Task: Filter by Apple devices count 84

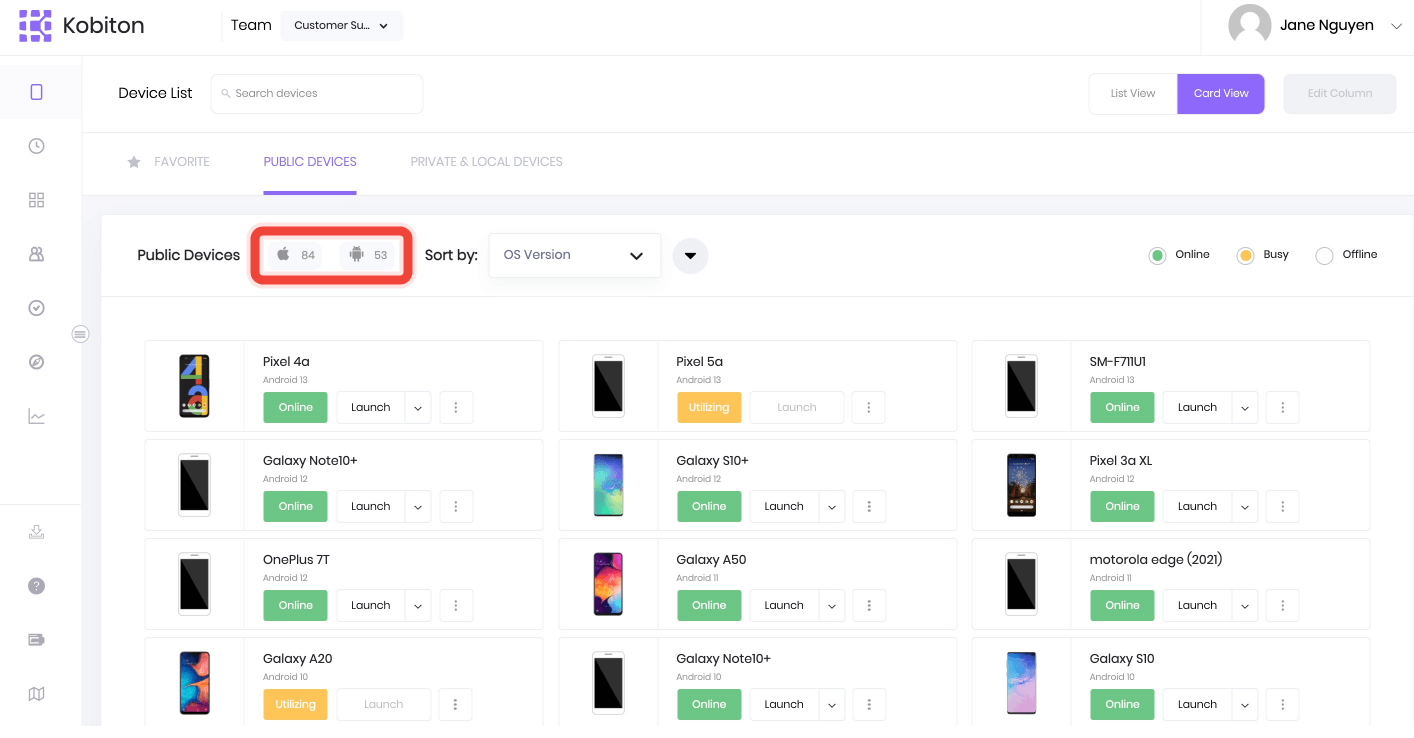Action: tap(295, 255)
